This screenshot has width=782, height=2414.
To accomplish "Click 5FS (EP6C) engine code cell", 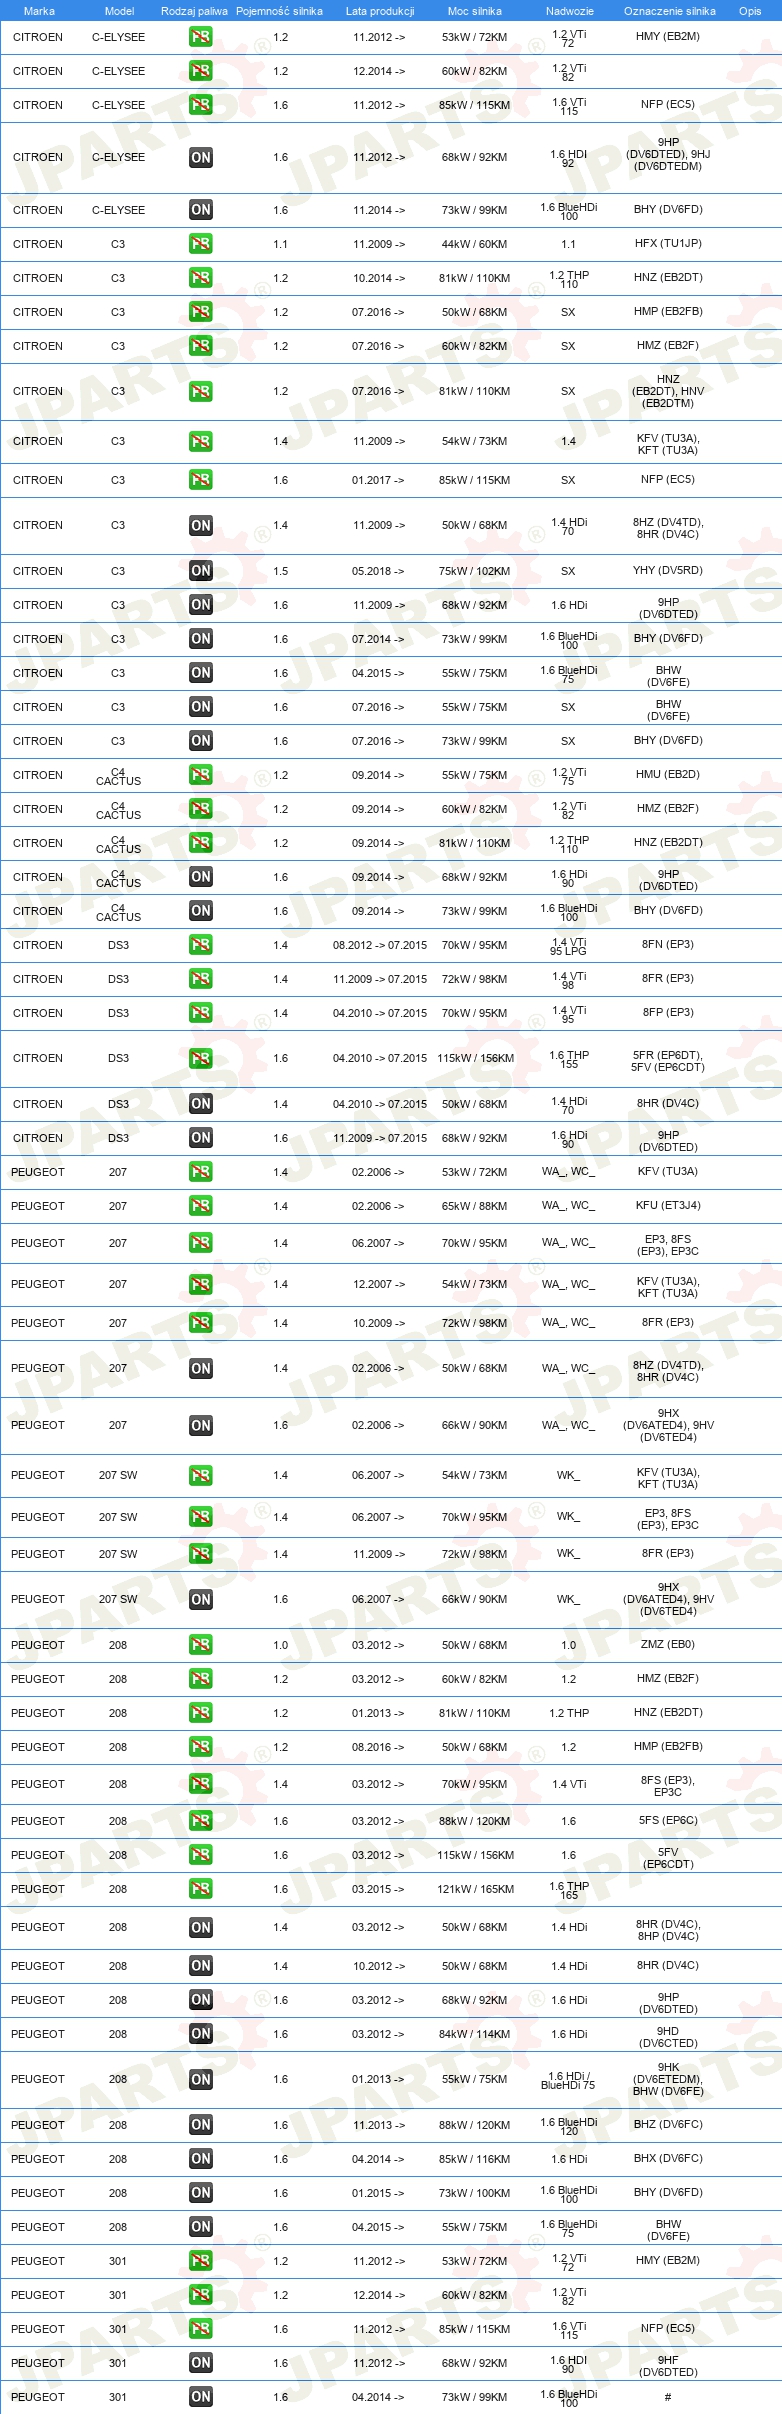I will [668, 1821].
